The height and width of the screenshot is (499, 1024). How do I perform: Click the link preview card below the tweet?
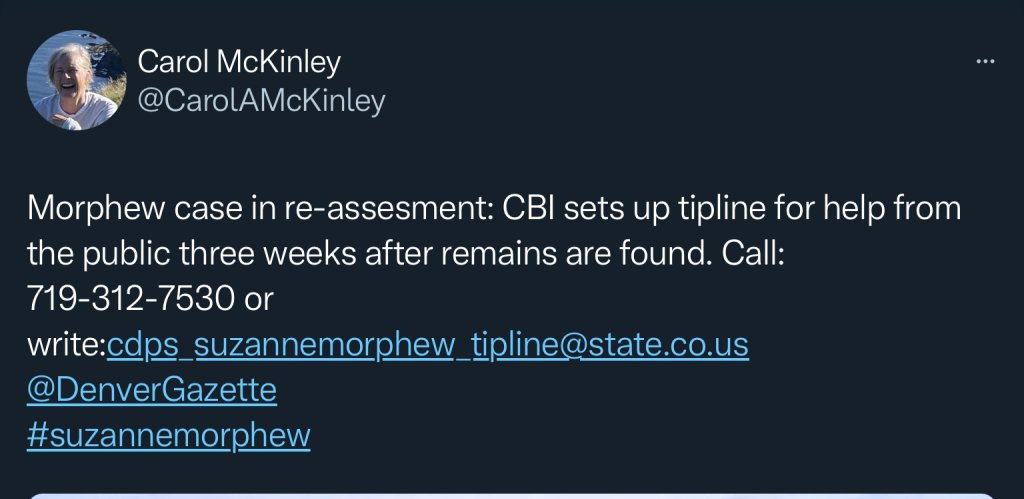[x=512, y=494]
